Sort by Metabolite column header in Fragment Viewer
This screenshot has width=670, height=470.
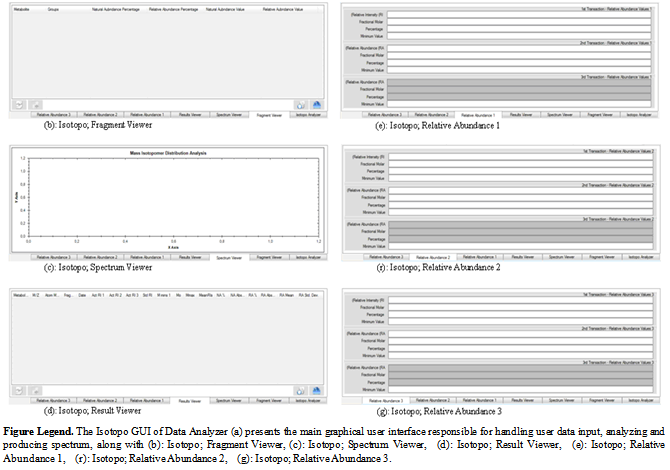point(21,9)
